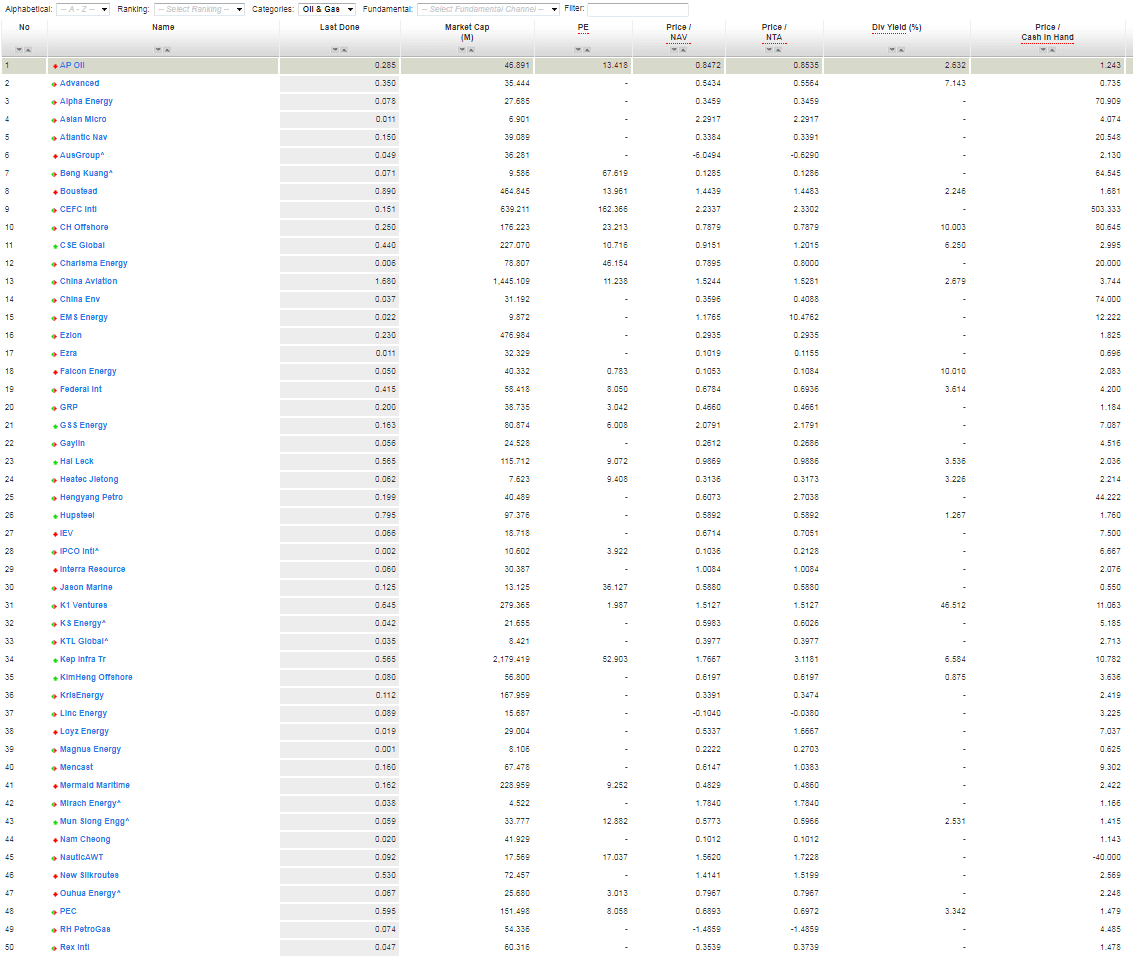1133x961 pixels.
Task: Click the Price / NAV header label
Action: click(x=678, y=33)
